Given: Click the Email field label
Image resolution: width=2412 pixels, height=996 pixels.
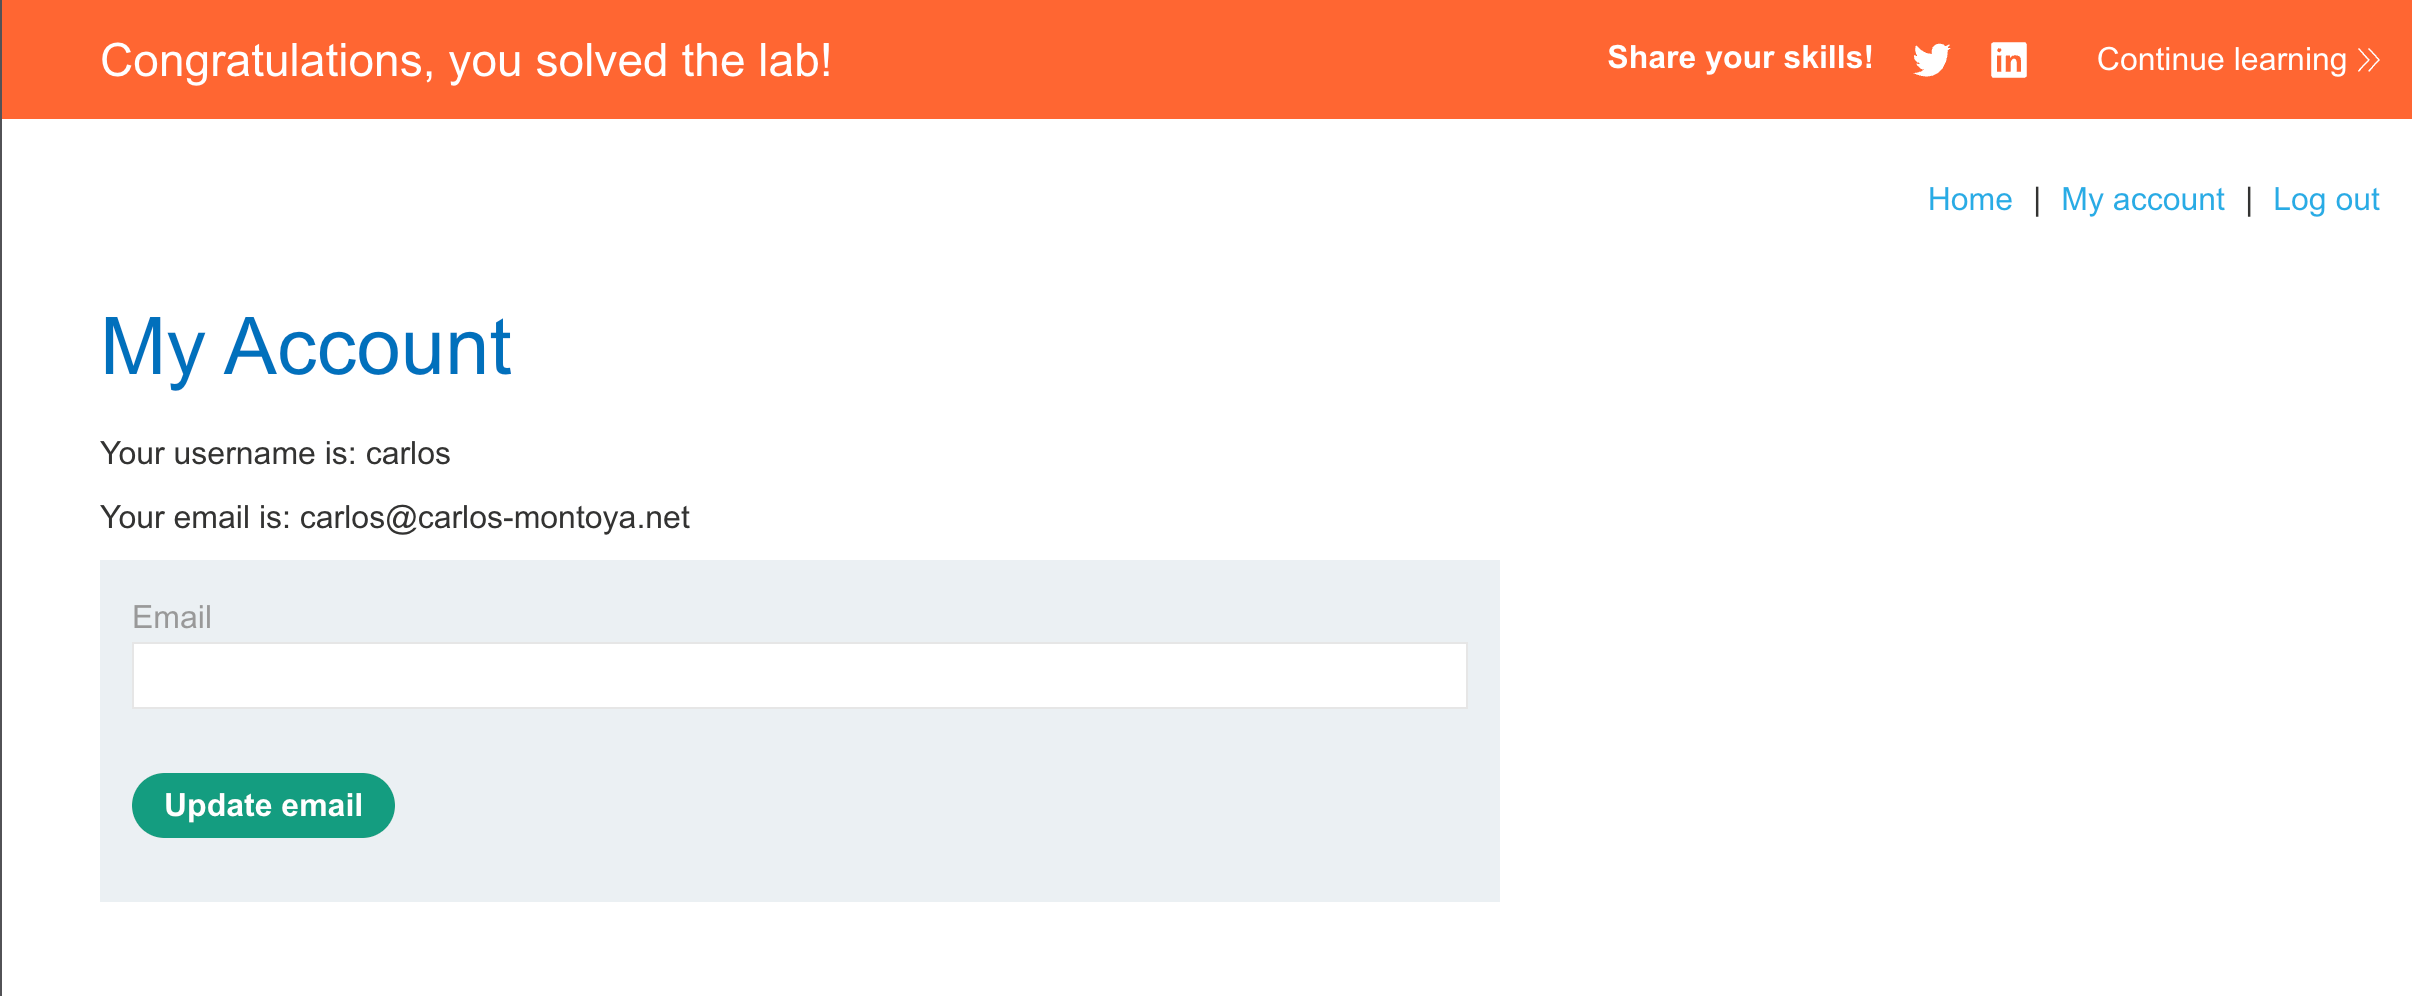Looking at the screenshot, I should click(x=172, y=617).
